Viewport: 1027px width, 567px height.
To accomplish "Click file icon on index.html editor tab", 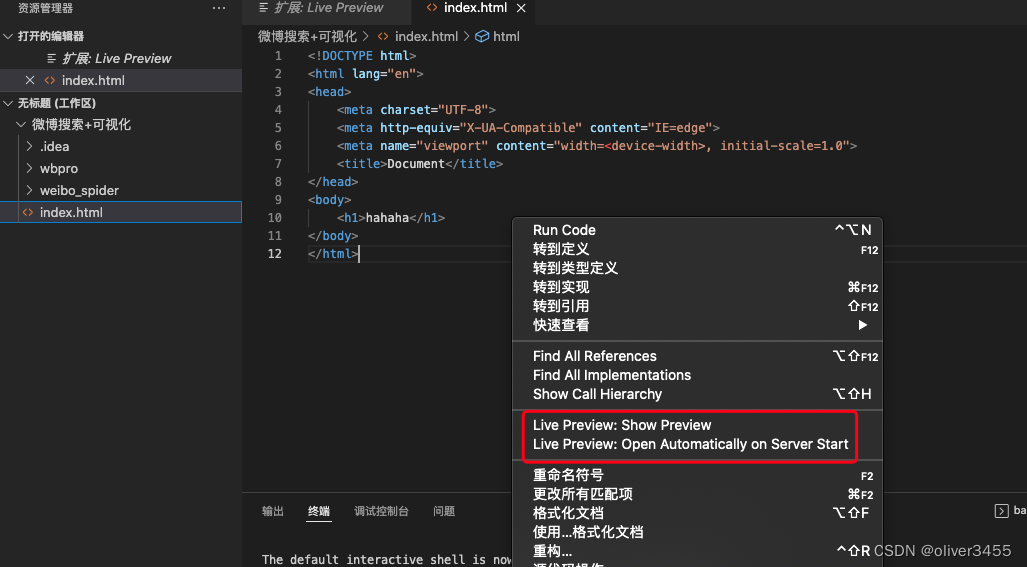I will [x=432, y=8].
